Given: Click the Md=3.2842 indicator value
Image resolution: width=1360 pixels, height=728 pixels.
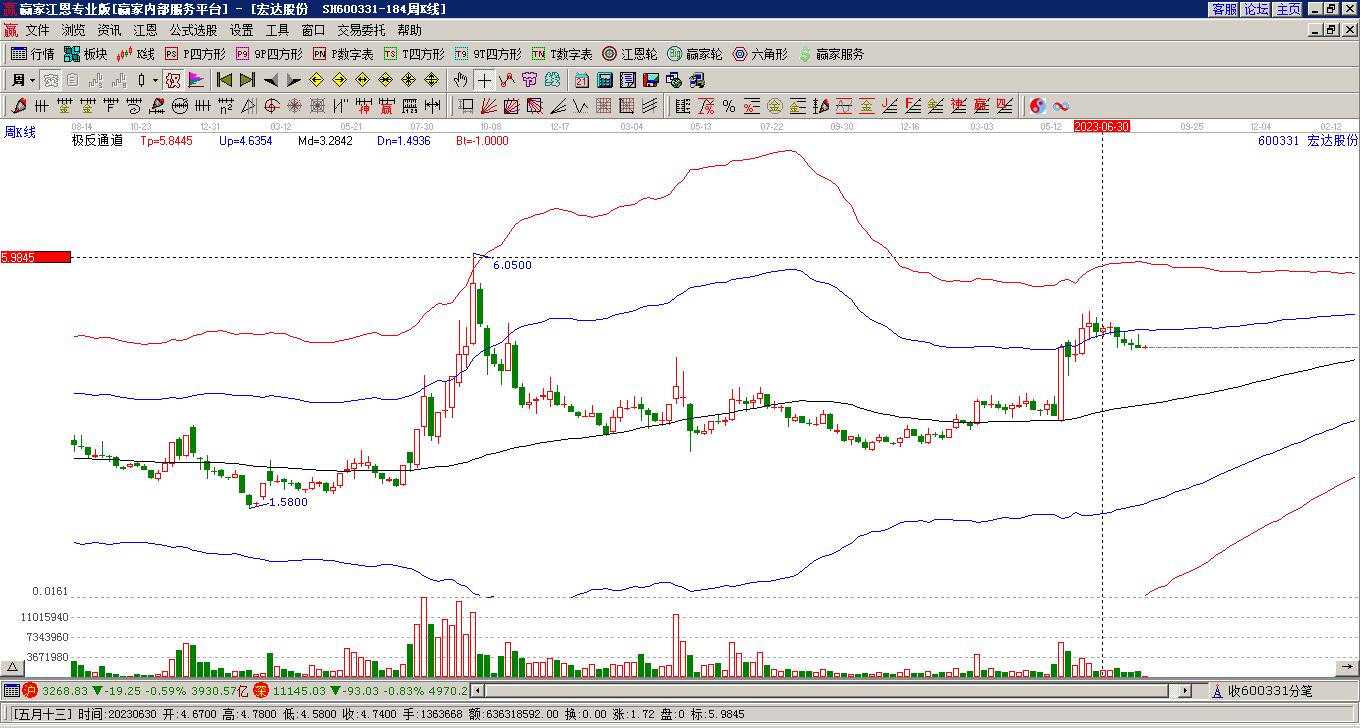Looking at the screenshot, I should click(x=325, y=141).
